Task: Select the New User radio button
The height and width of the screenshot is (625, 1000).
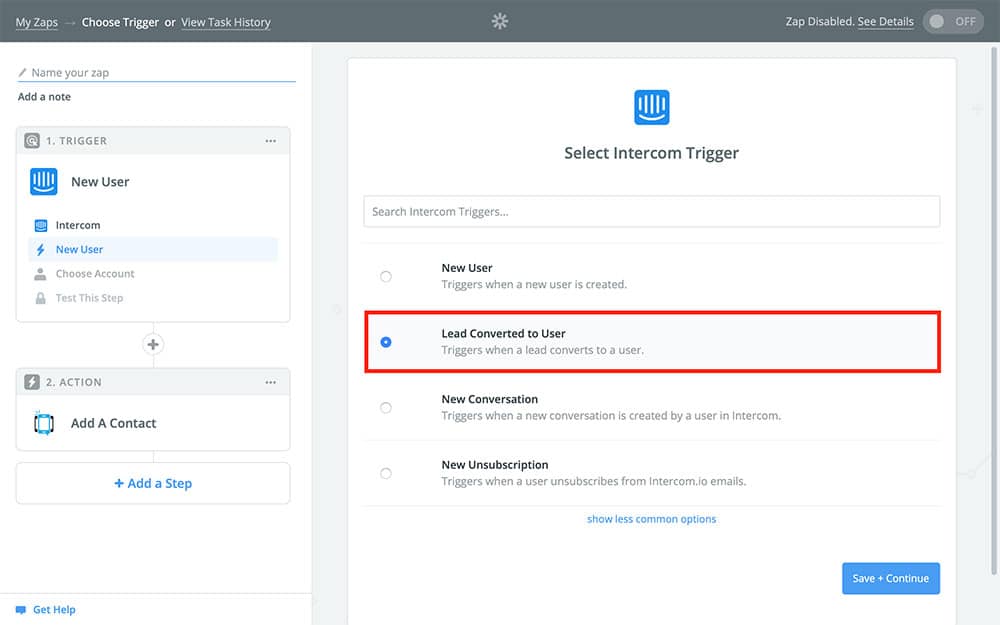Action: tap(386, 276)
